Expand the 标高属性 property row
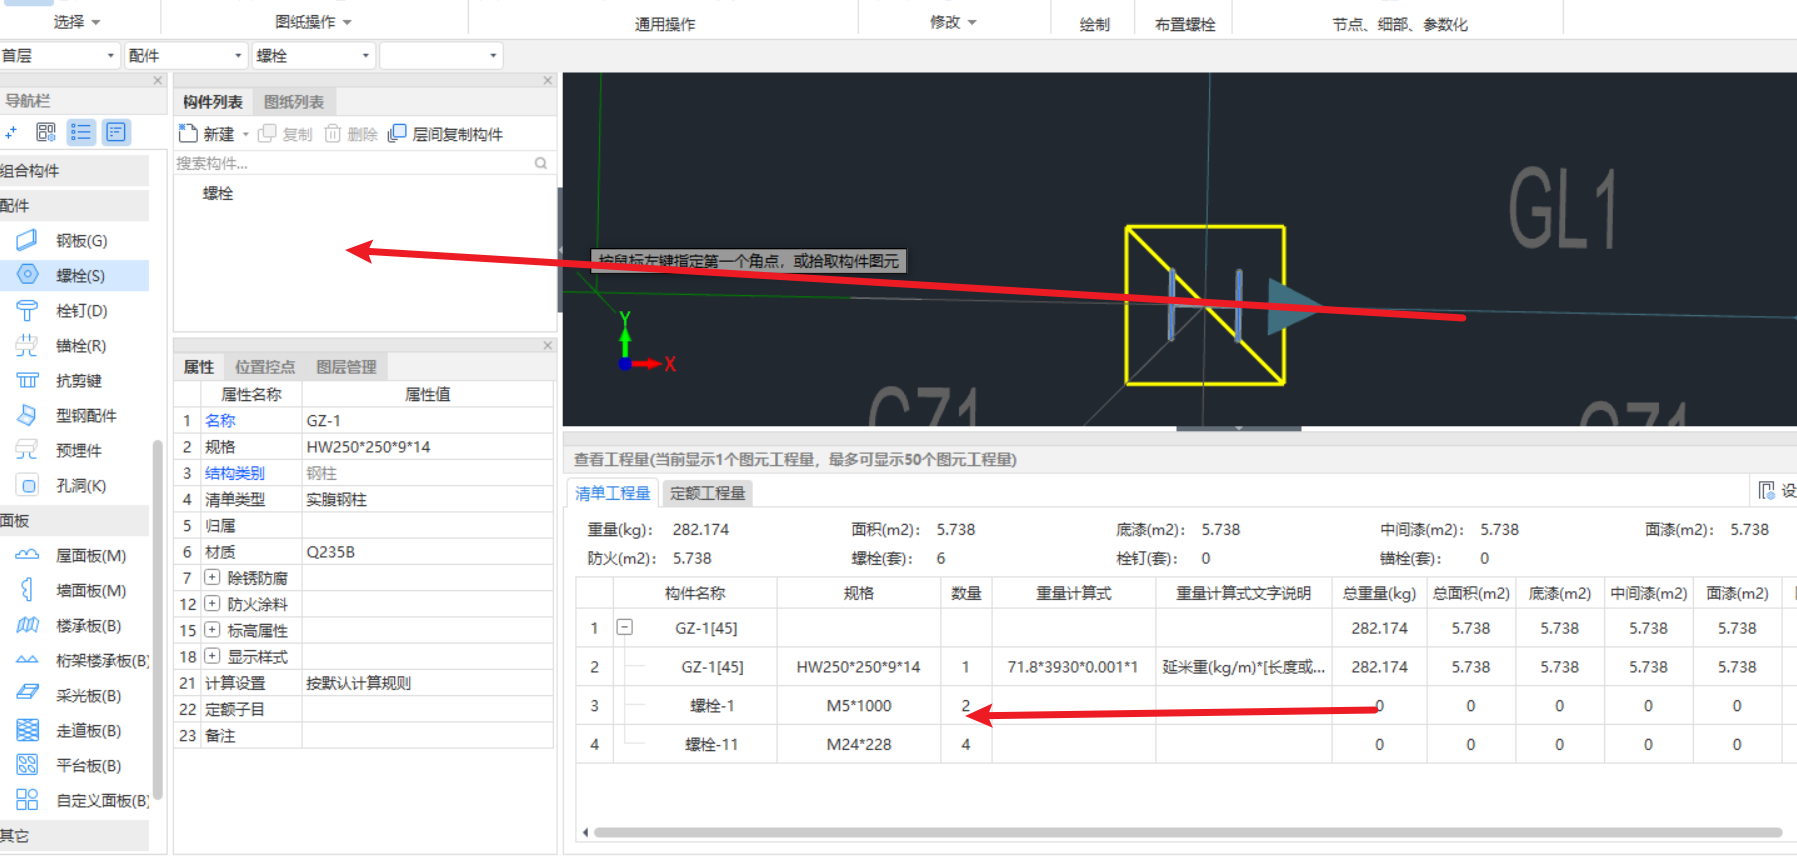1797x856 pixels. 212,629
